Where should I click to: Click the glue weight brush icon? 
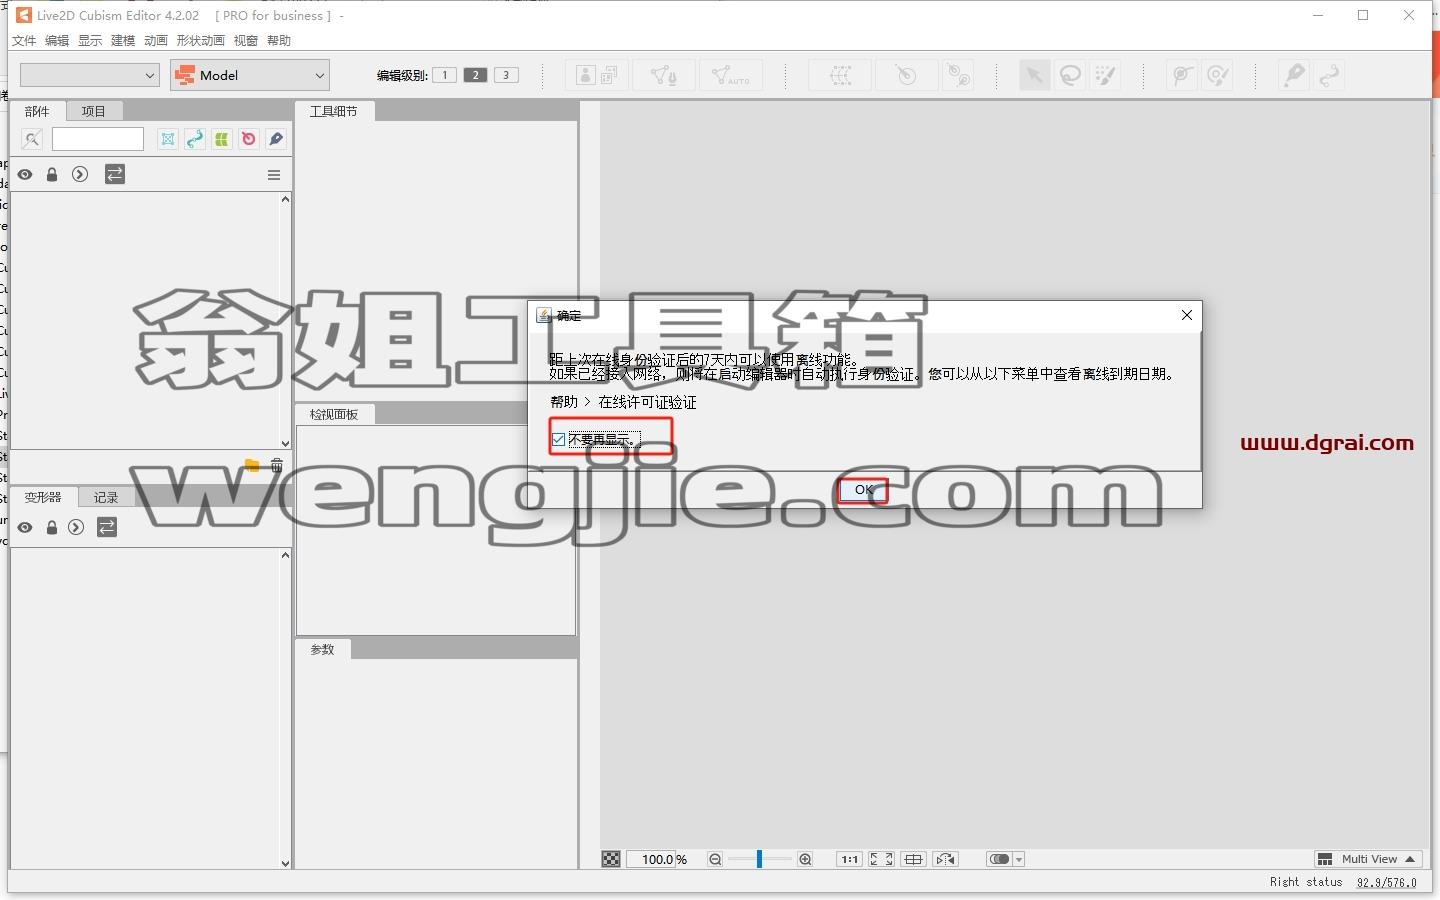[1217, 75]
